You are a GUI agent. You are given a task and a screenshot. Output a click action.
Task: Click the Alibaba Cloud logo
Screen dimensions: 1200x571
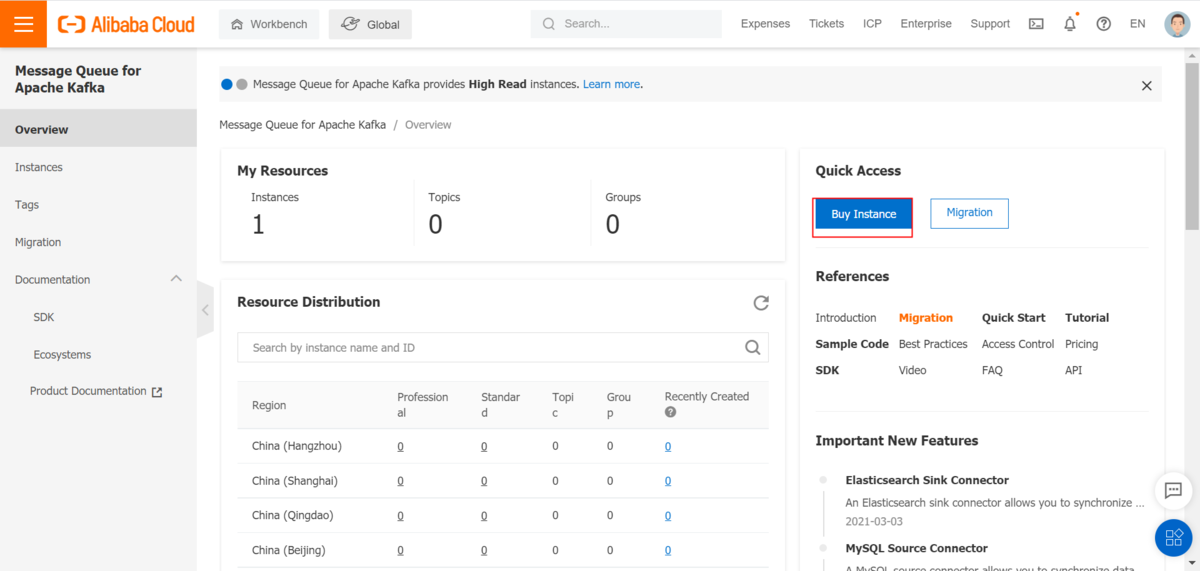pos(126,24)
